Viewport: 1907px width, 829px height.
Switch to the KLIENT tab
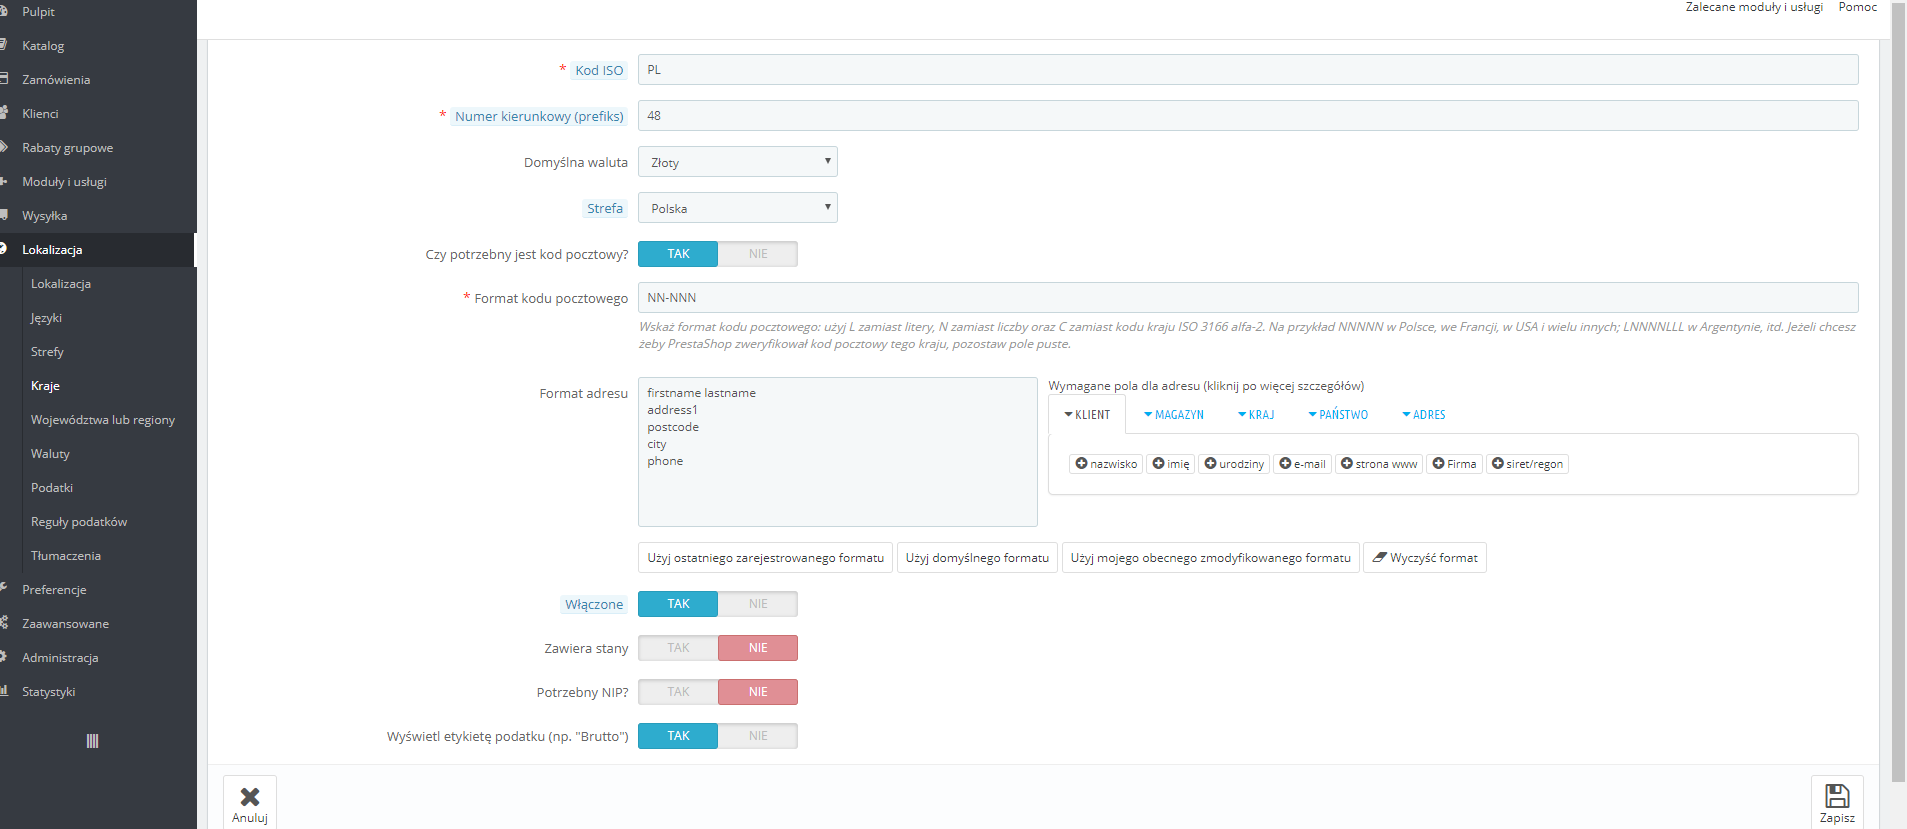[x=1087, y=414]
